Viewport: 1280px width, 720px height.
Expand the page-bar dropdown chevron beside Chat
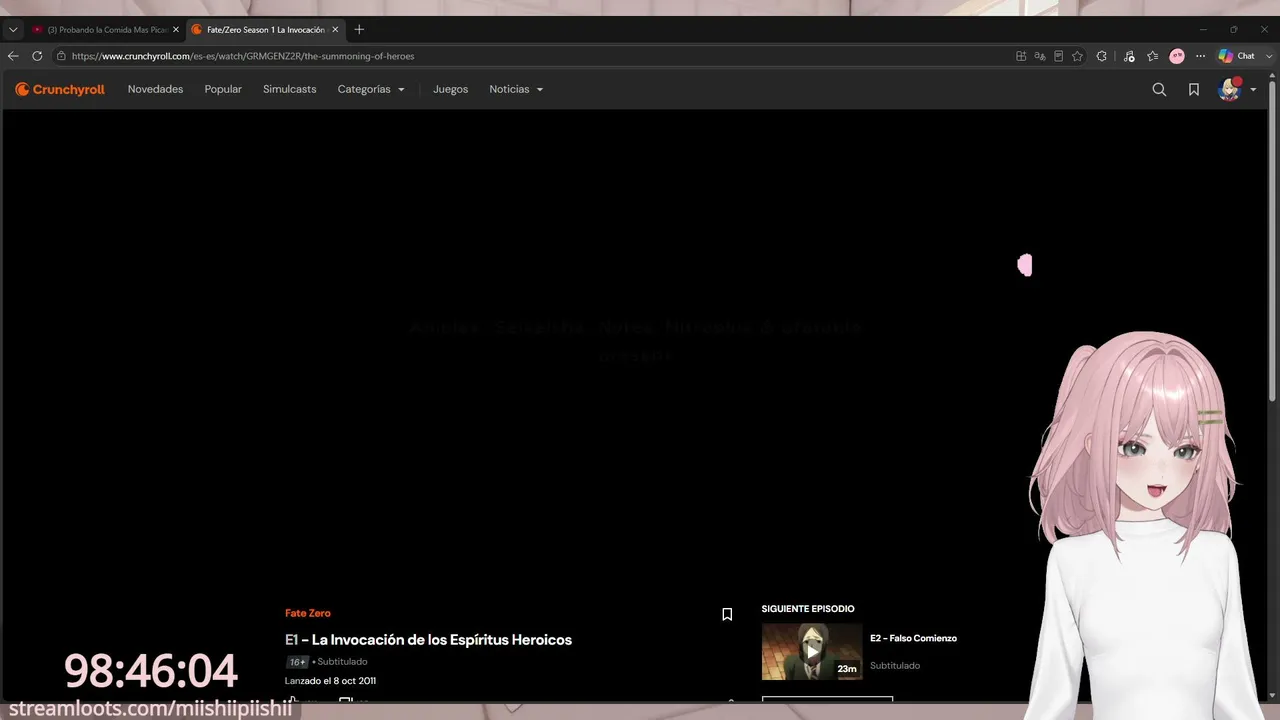(1270, 56)
